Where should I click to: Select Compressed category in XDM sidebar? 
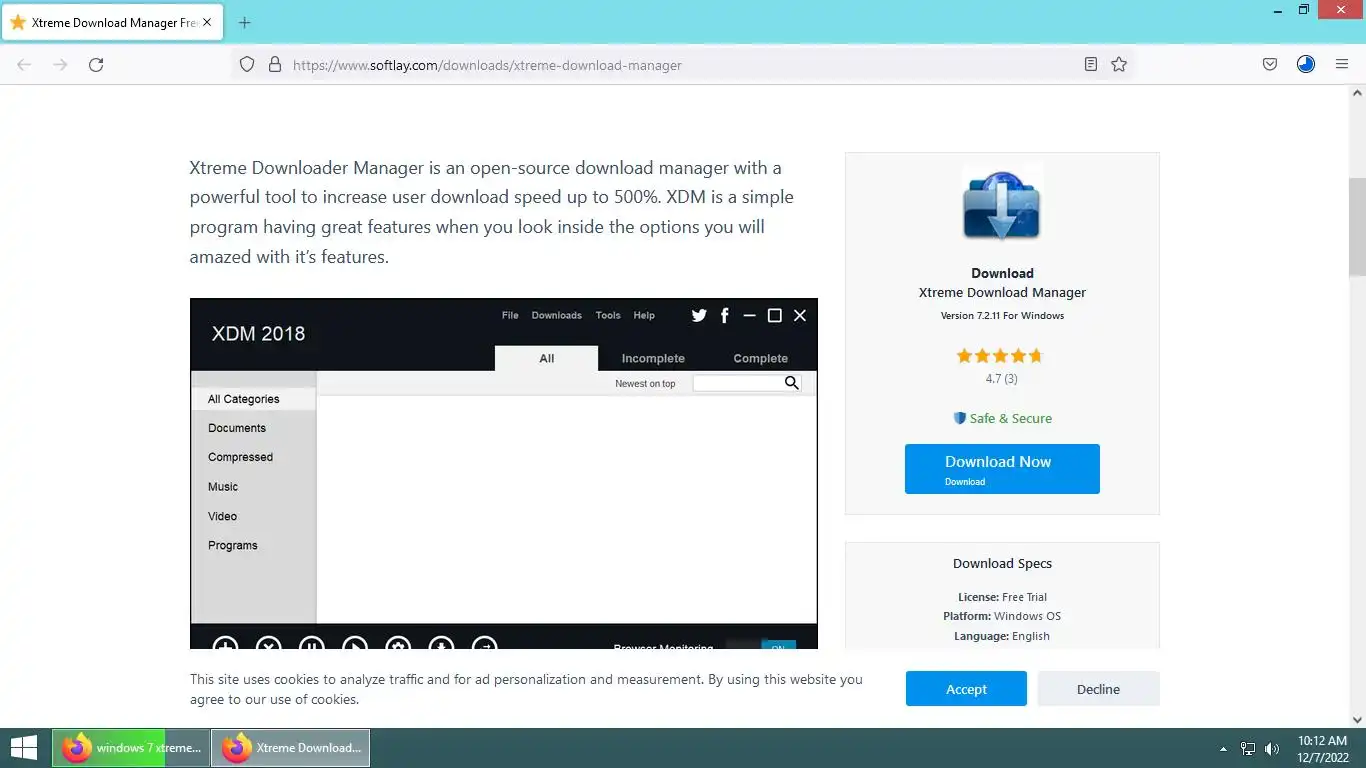tap(240, 457)
